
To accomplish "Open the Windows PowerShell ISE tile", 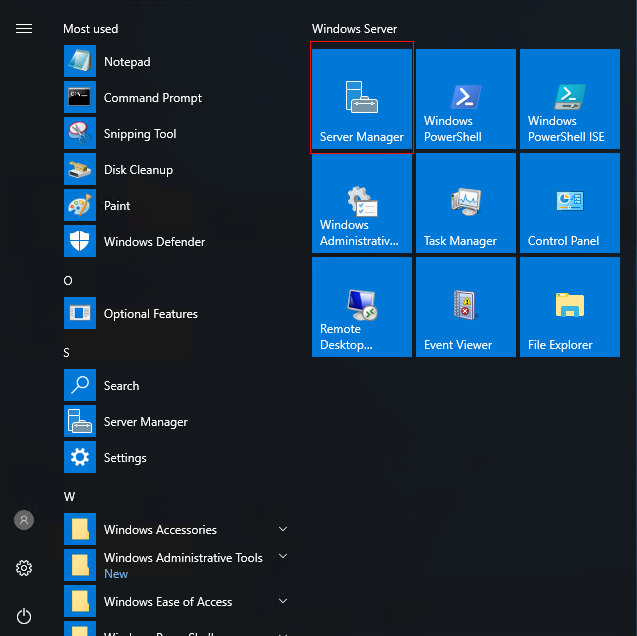I will pyautogui.click(x=570, y=99).
